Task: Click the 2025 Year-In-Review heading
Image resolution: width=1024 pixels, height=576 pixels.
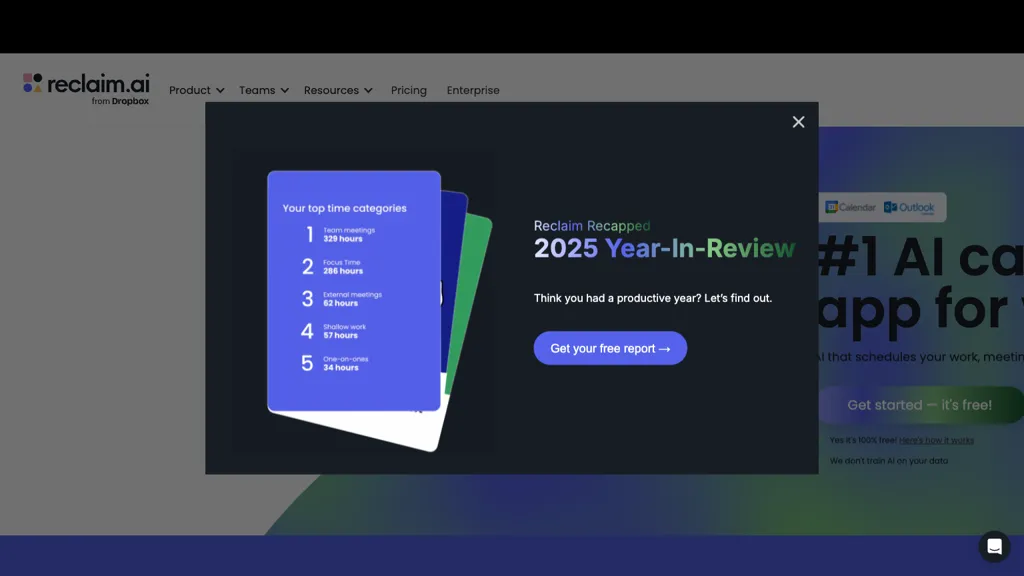Action: 664,248
